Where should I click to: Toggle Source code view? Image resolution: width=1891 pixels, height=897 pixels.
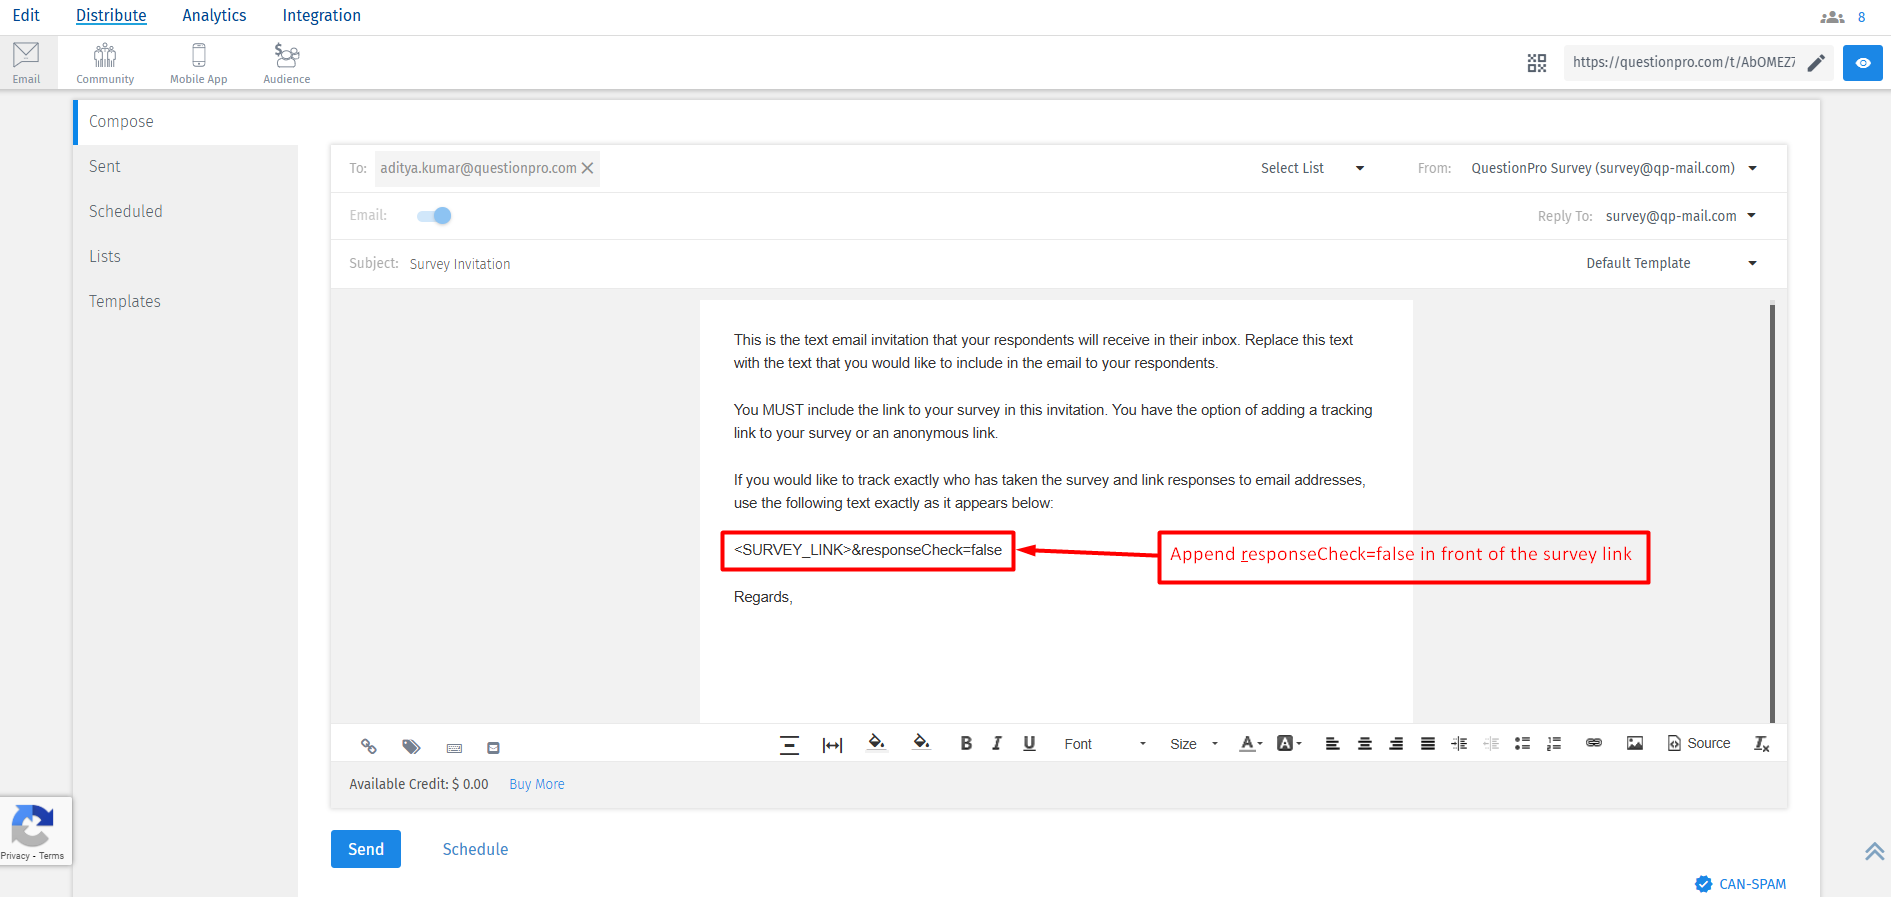click(1698, 743)
